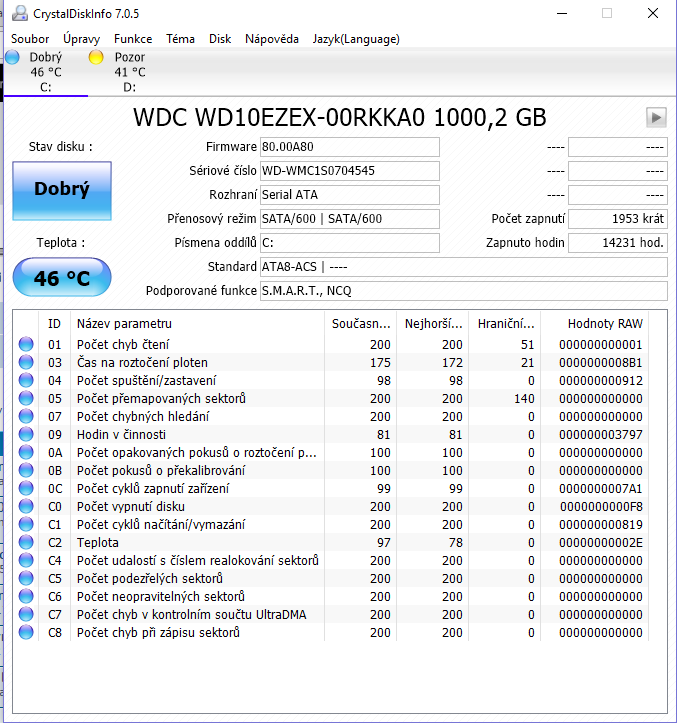Click the Přenosový režim SATA/600 field
Screen dimensions: 677x723
tap(350, 219)
